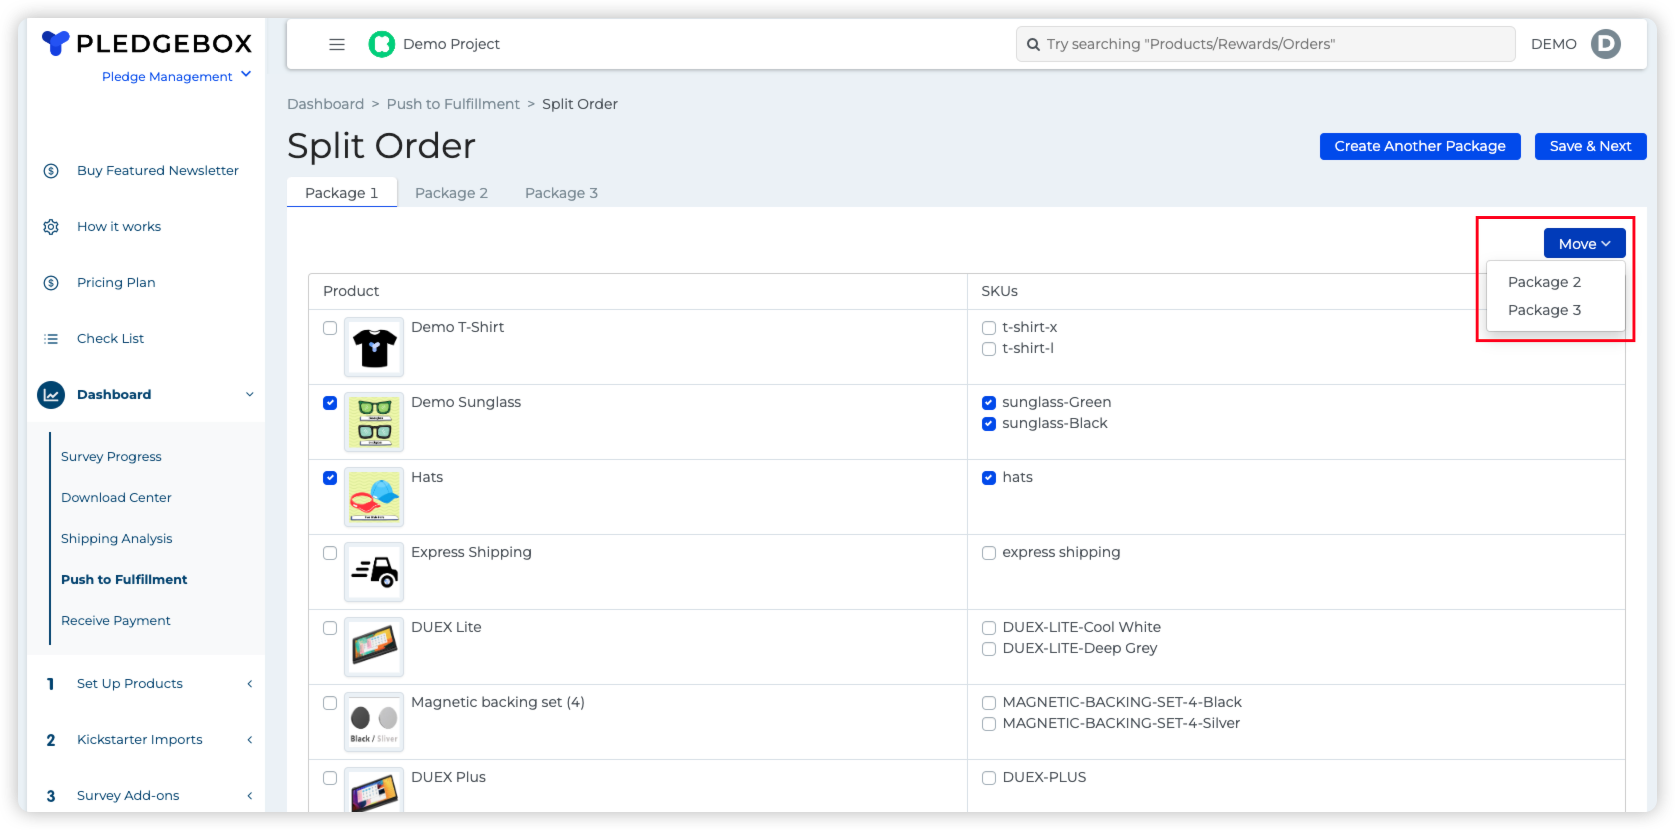Open the Buy Featured Newsletter link

[x=158, y=171]
